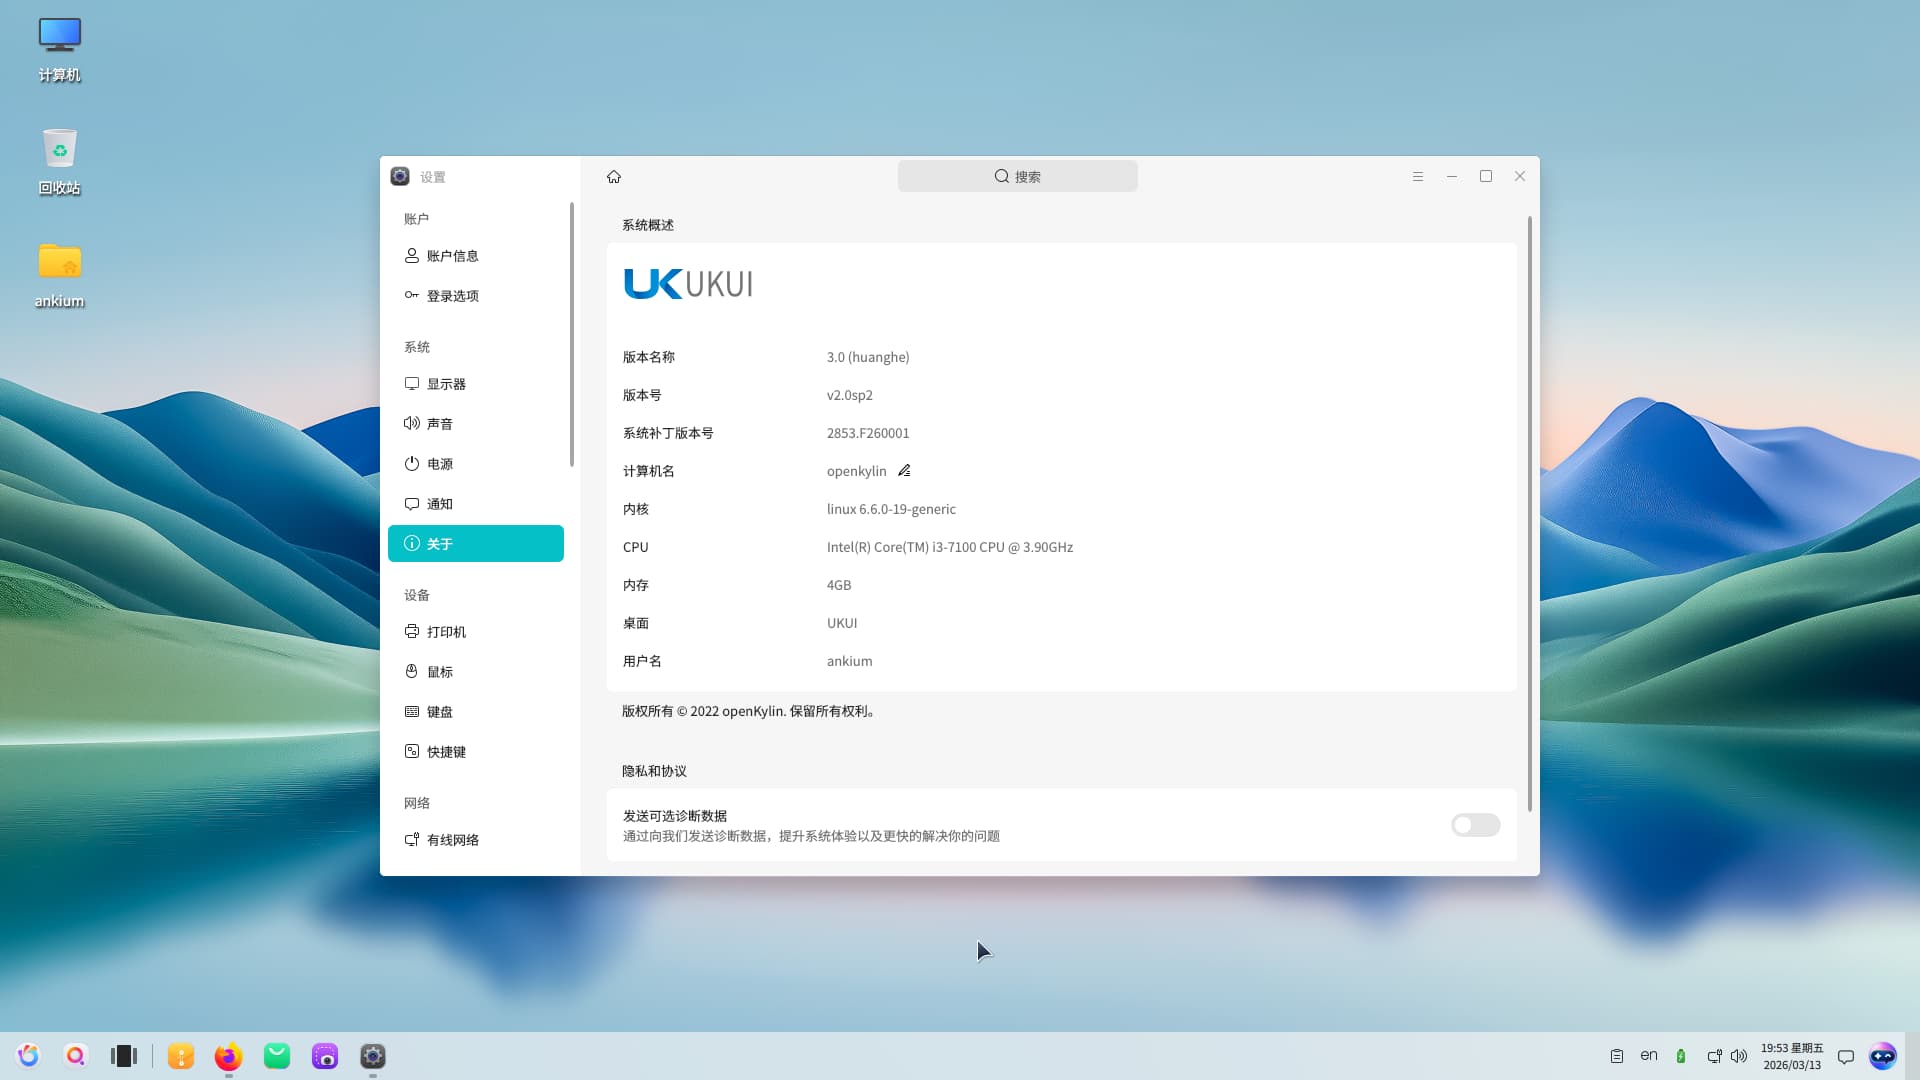The height and width of the screenshot is (1080, 1920).
Task: Open the hamburger menu in settings titlebar
Action: tap(1417, 176)
